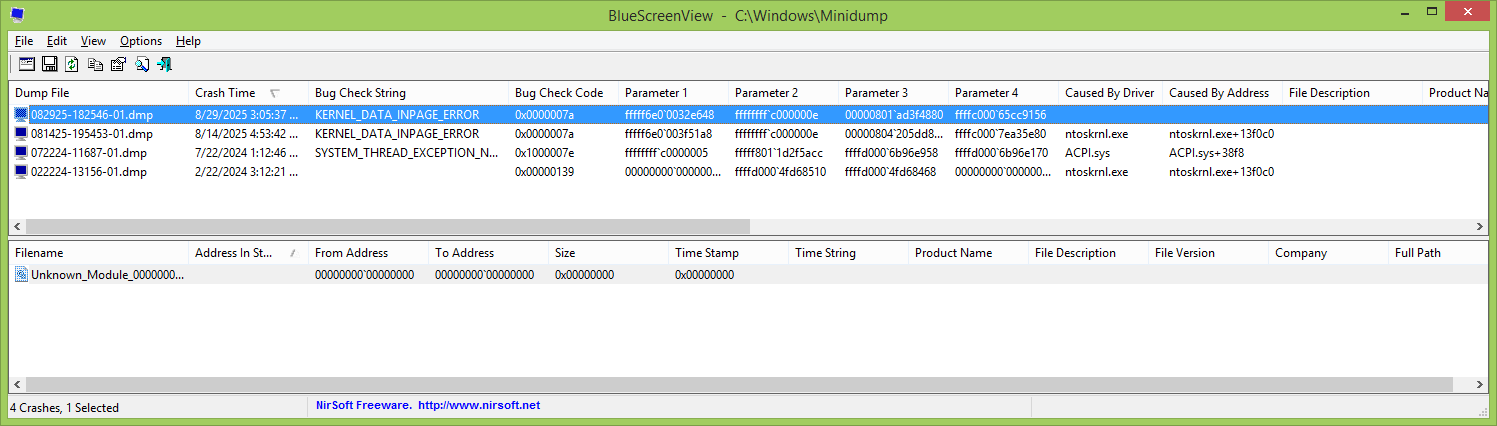Viewport: 1497px width, 426px height.
Task: Click the Parameter 1 column header
Action: tap(674, 93)
